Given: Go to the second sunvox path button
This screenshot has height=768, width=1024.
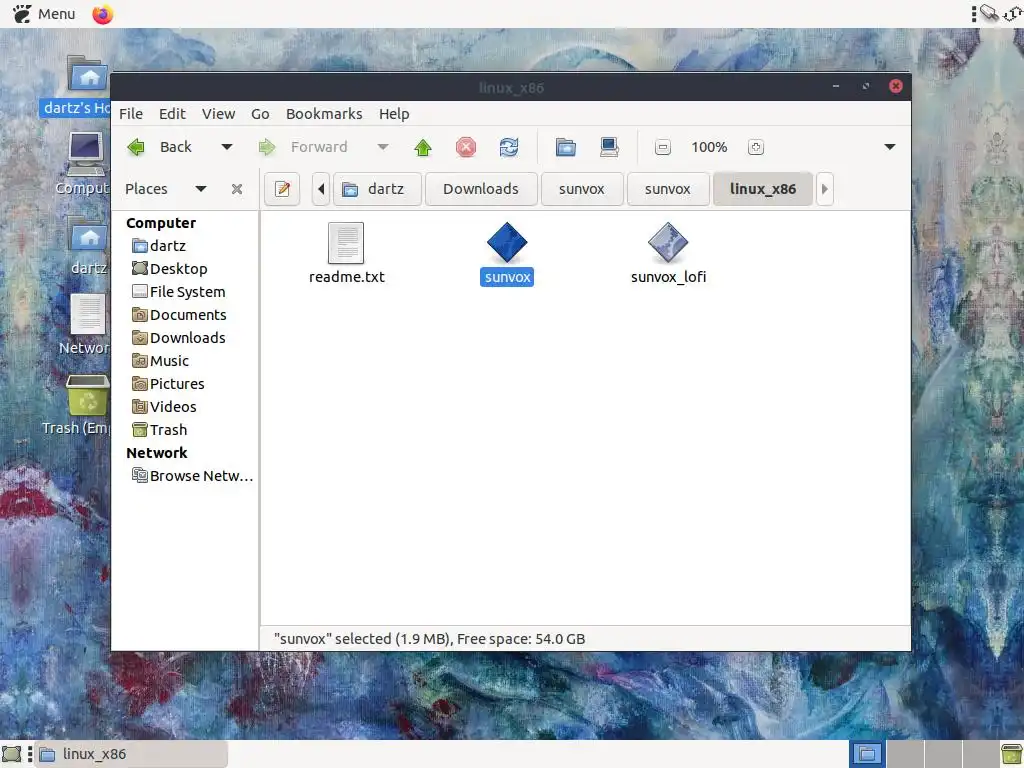Looking at the screenshot, I should point(668,189).
